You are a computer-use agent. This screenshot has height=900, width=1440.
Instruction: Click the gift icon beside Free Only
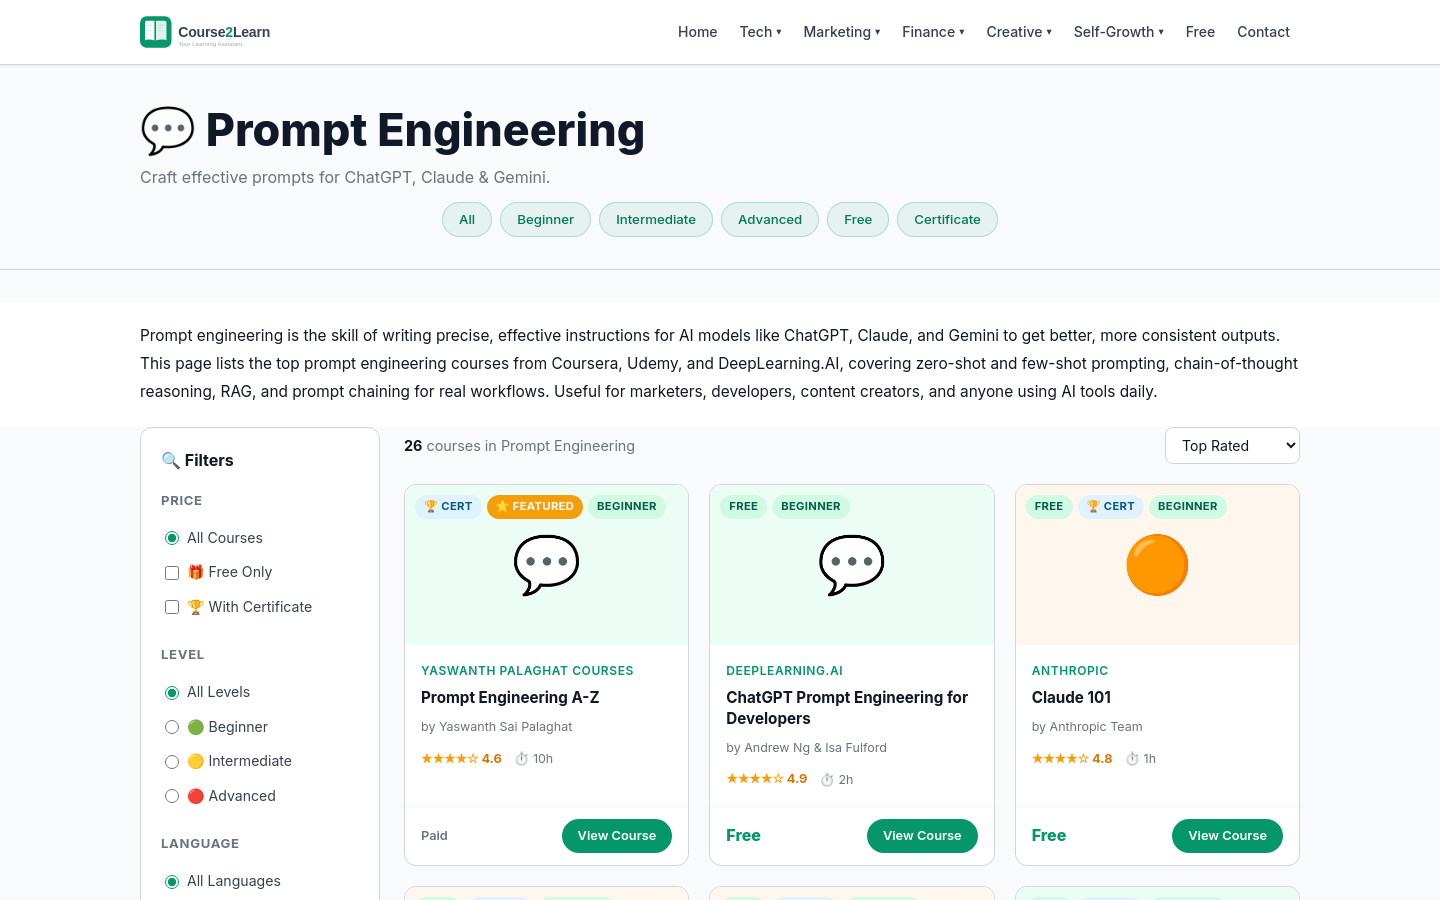tap(196, 572)
